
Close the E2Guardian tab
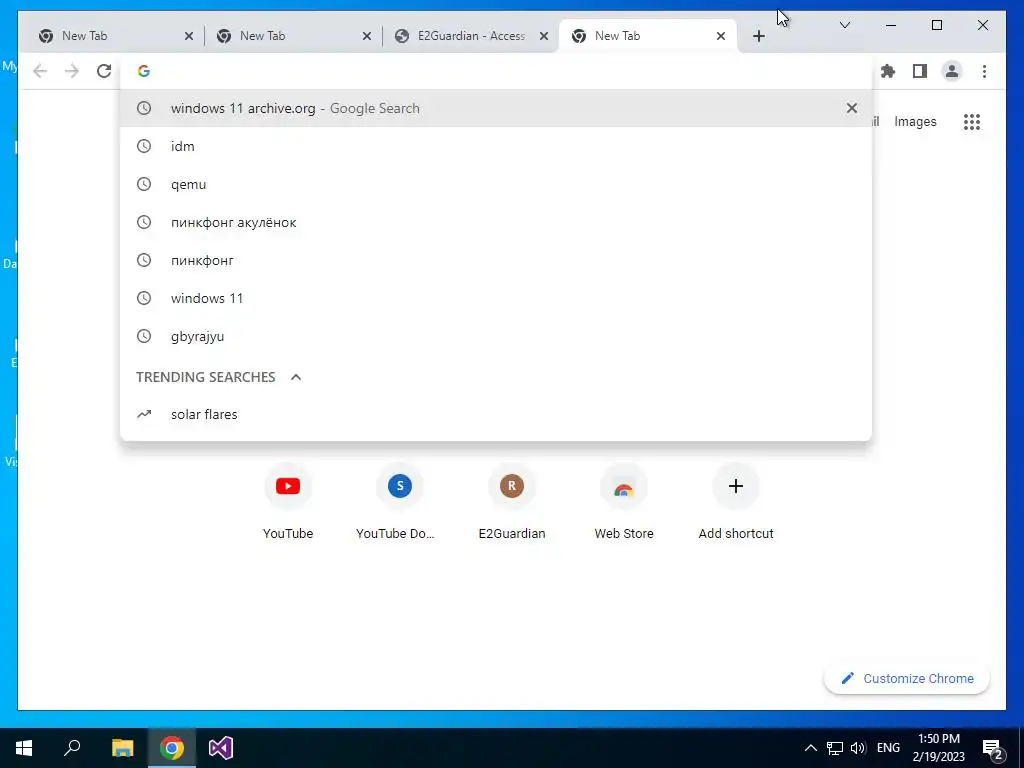[543, 36]
